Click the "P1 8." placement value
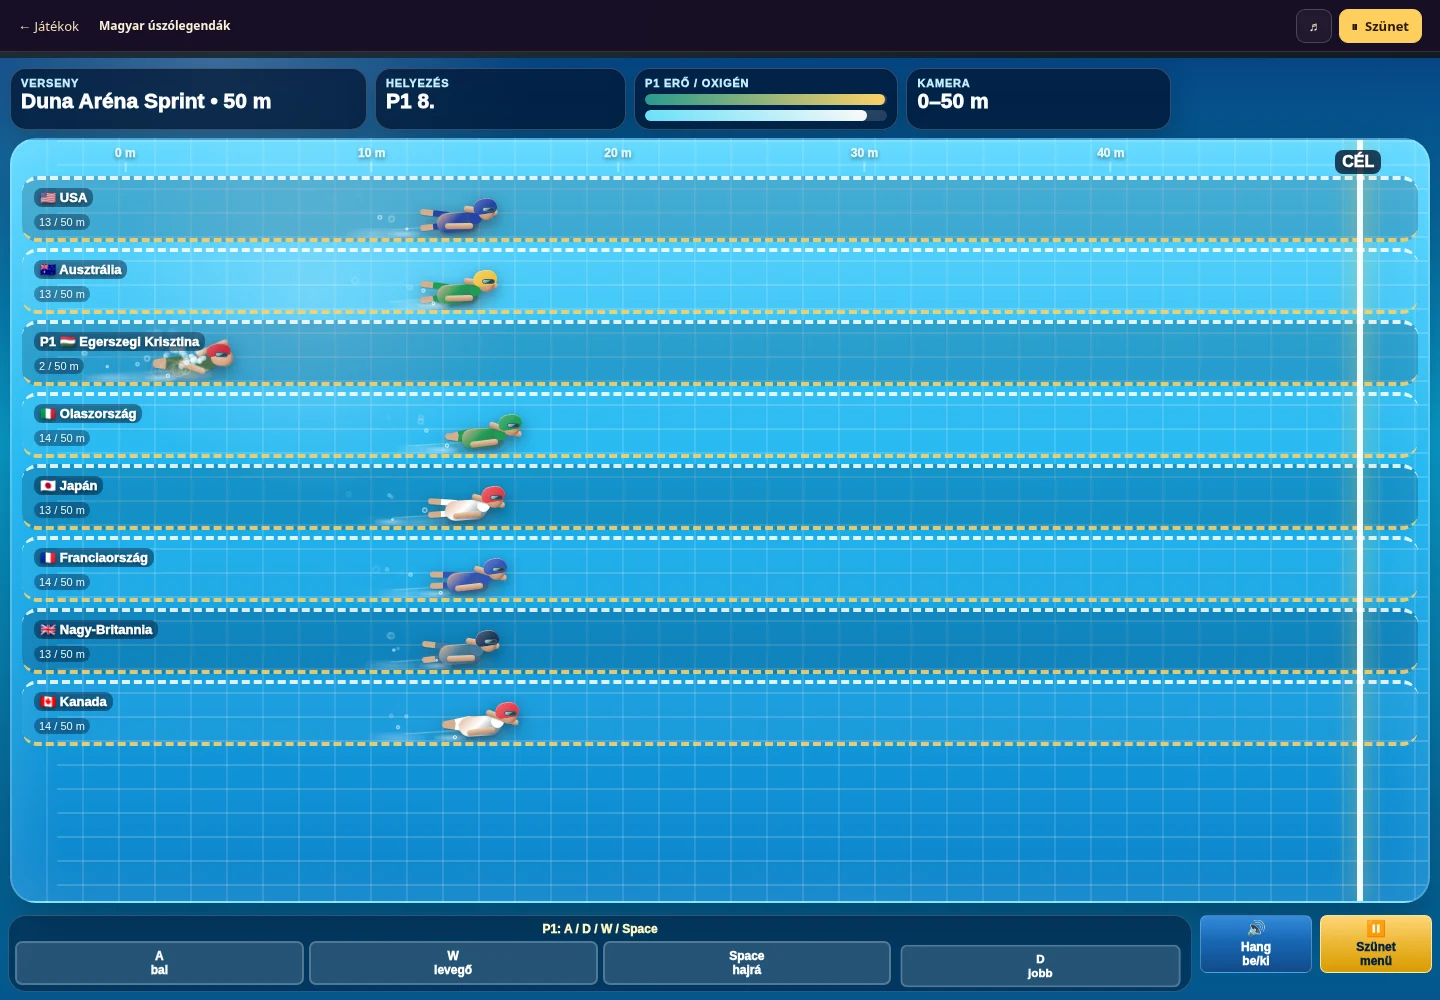The height and width of the screenshot is (1000, 1440). [410, 102]
